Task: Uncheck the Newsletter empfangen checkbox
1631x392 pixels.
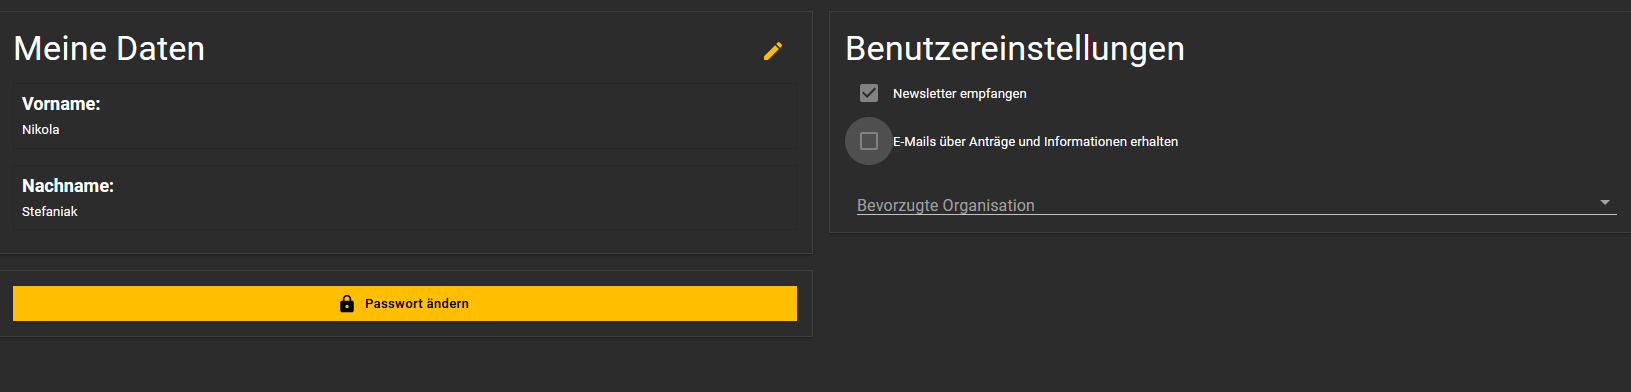Action: [869, 93]
